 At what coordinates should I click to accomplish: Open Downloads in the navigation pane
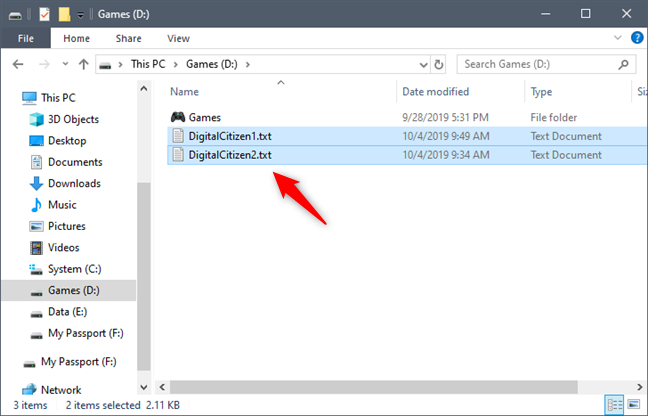tap(74, 183)
